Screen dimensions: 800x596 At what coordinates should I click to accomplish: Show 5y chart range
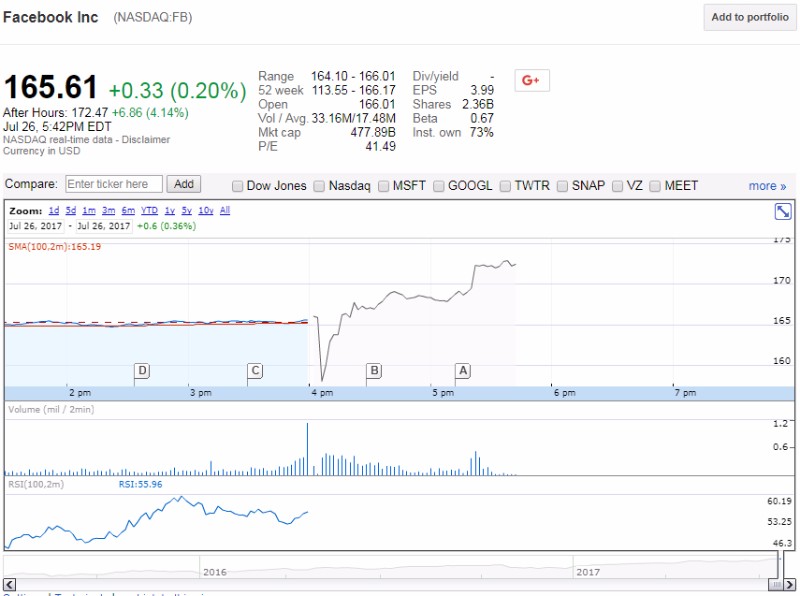187,210
